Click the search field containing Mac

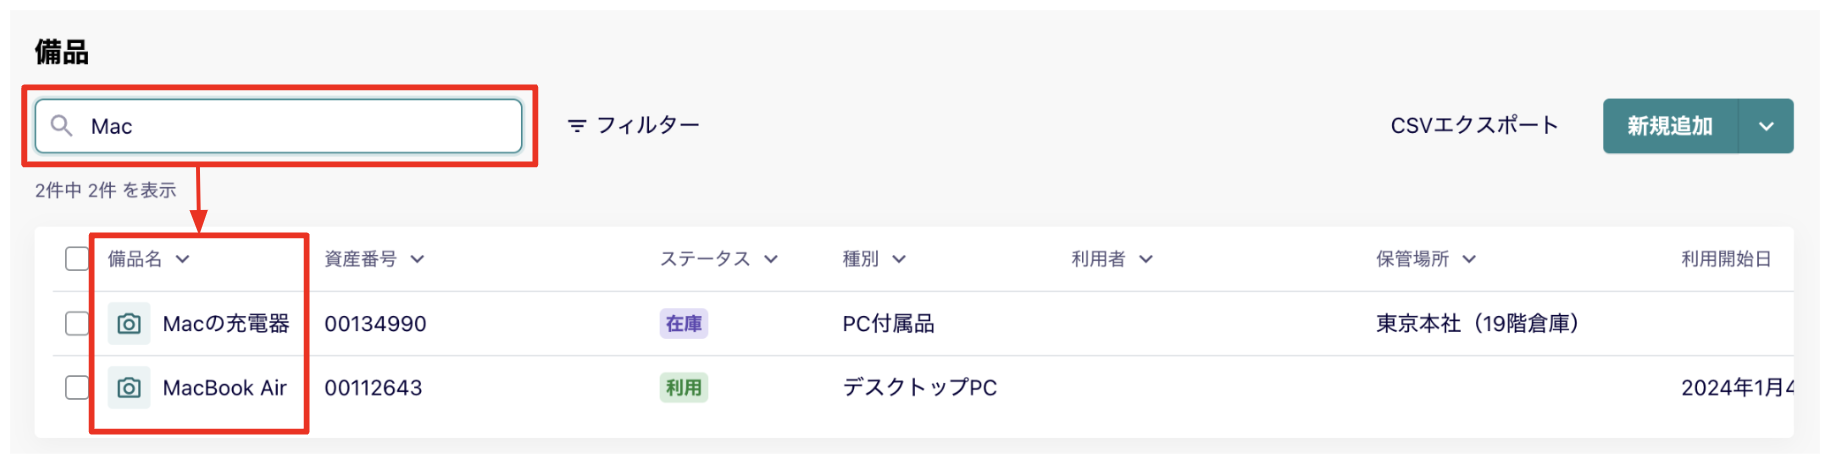tap(300, 126)
